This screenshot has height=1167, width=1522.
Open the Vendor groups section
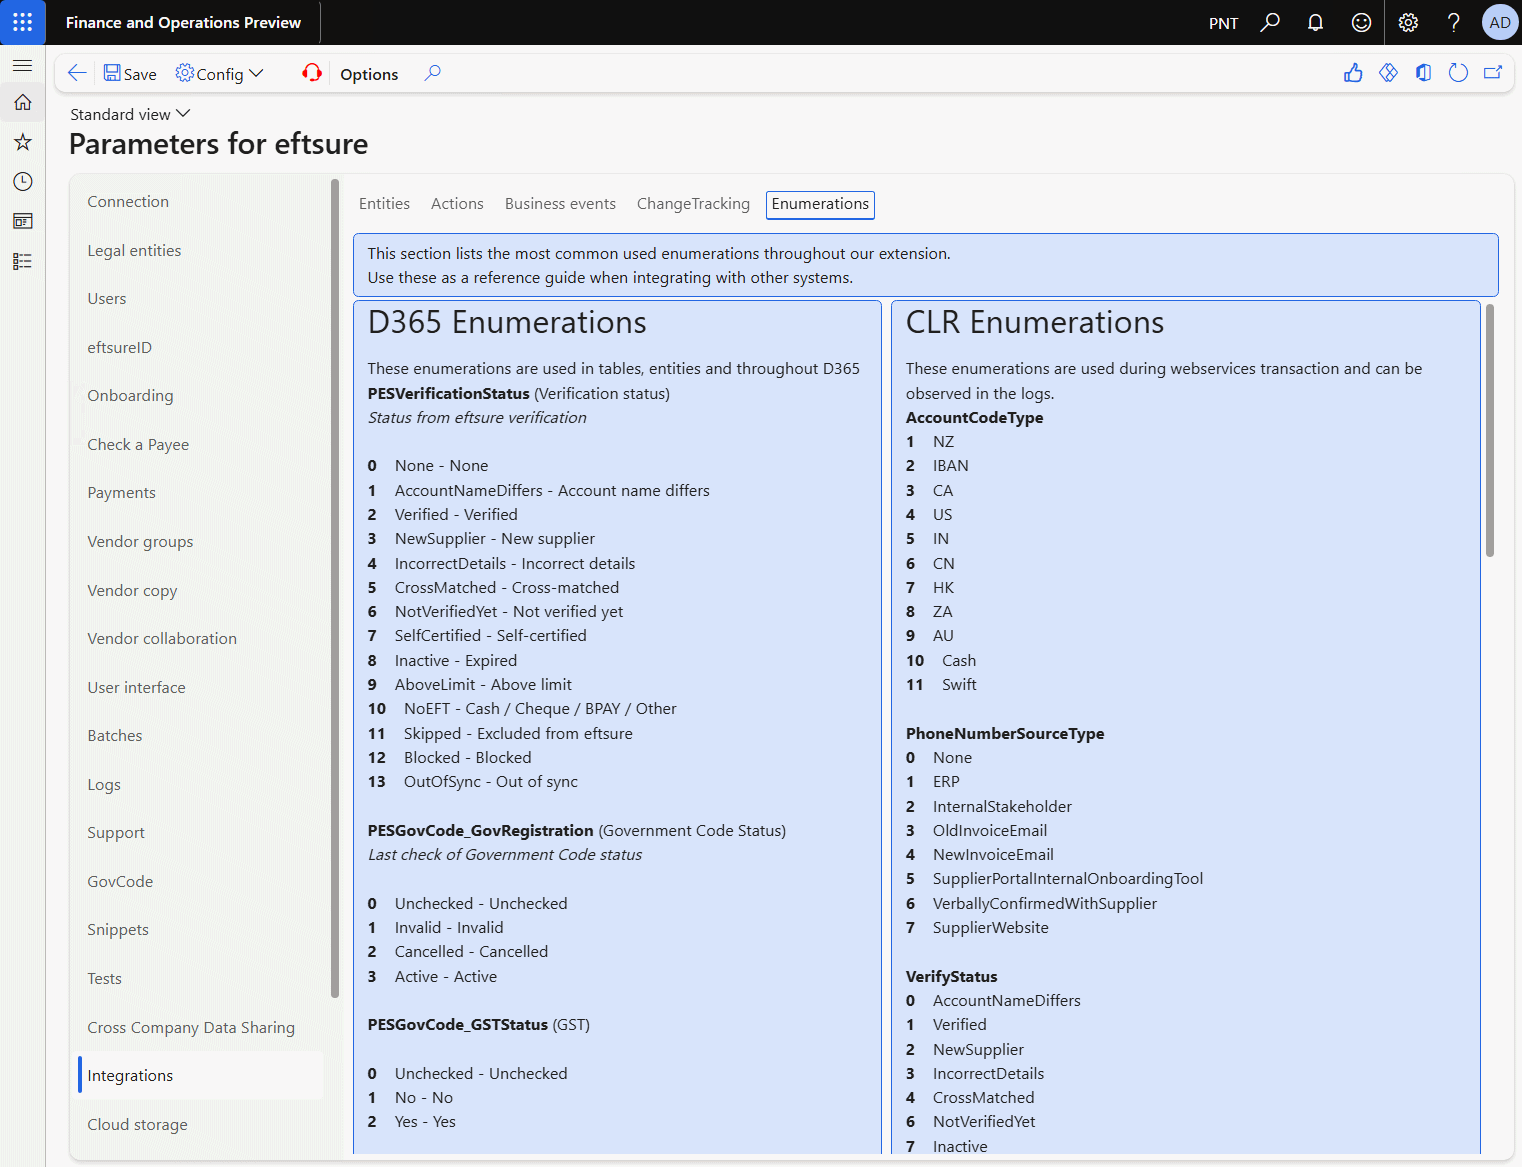coord(140,542)
